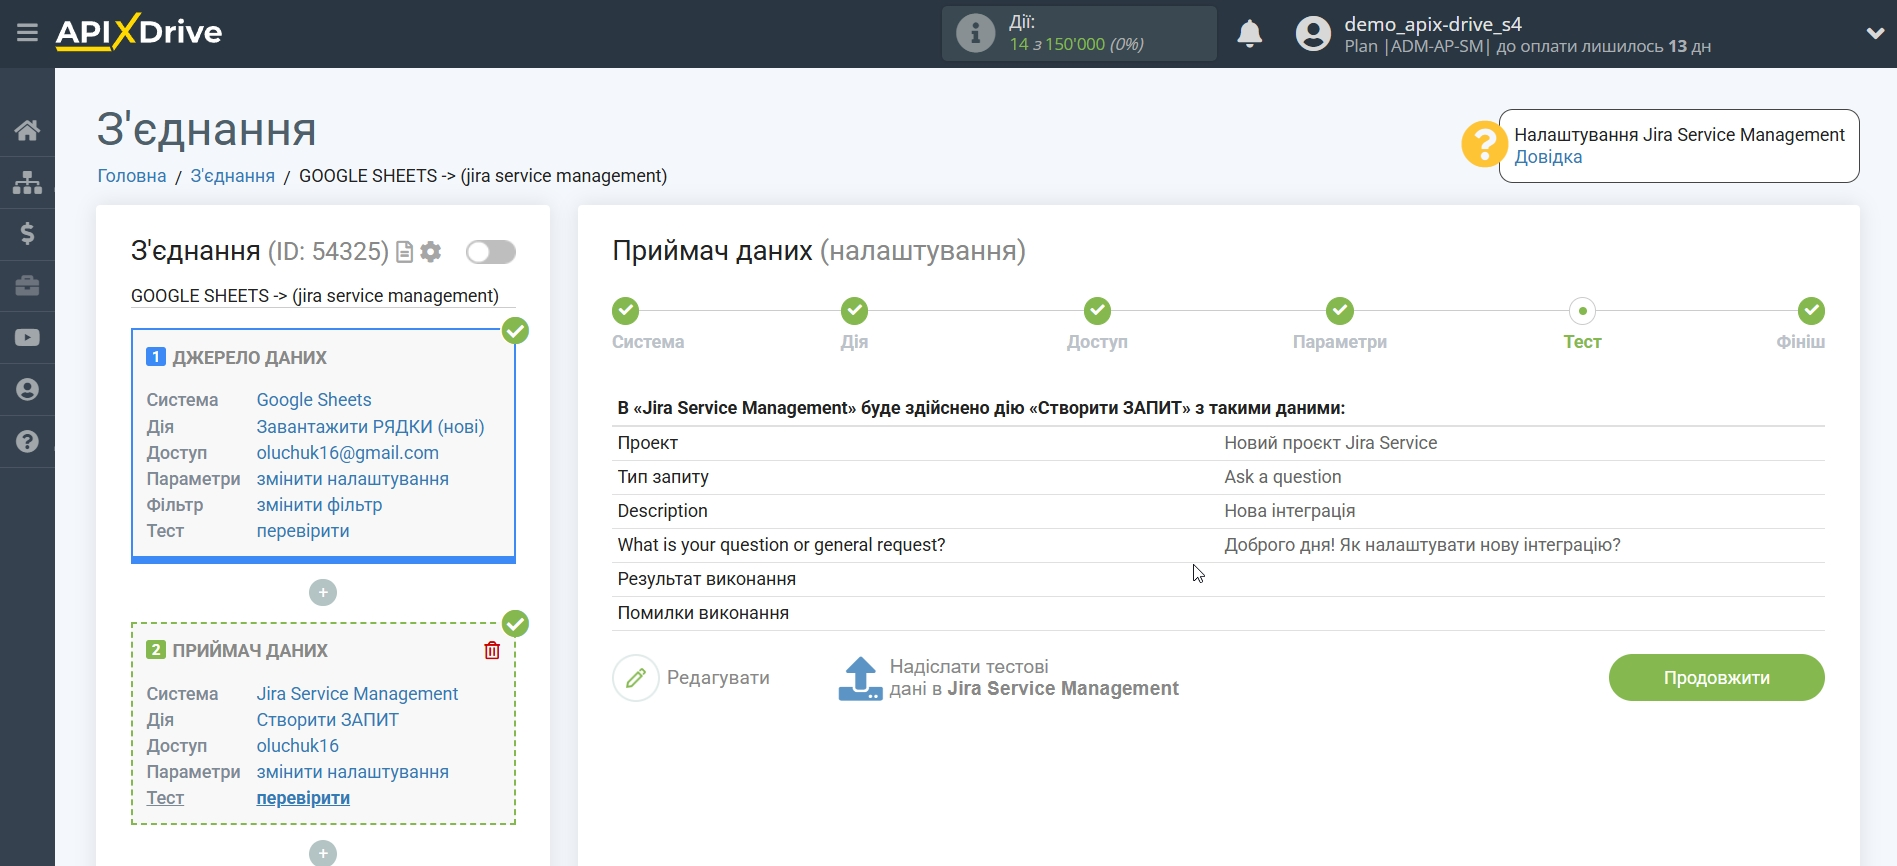Click the 'Помилки виконання' row label
This screenshot has width=1897, height=866.
tap(703, 613)
